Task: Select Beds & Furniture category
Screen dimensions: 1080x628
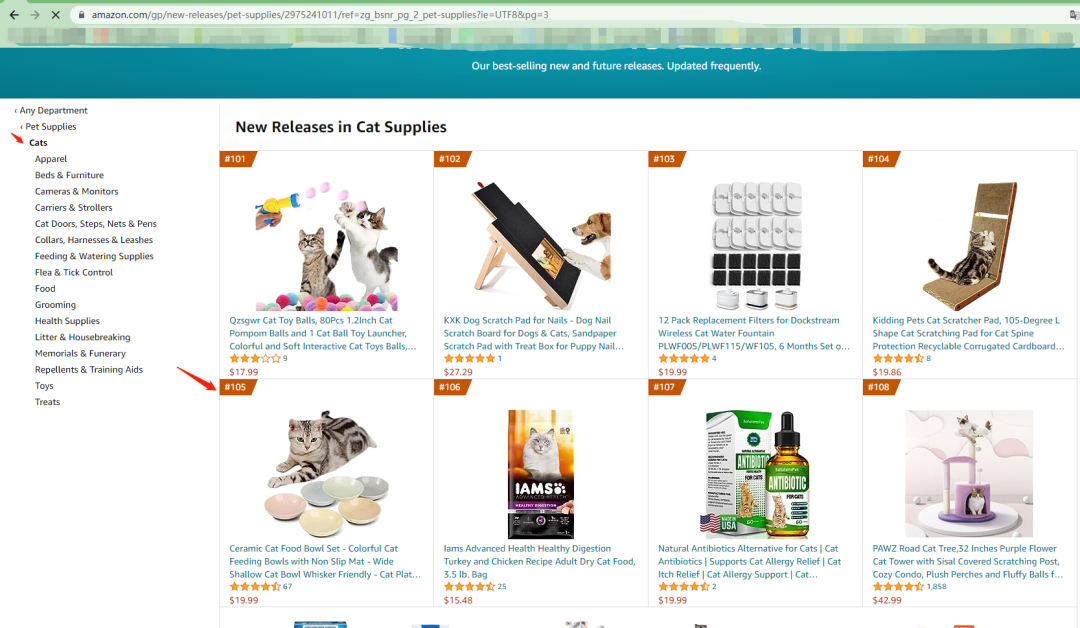Action: pos(70,176)
